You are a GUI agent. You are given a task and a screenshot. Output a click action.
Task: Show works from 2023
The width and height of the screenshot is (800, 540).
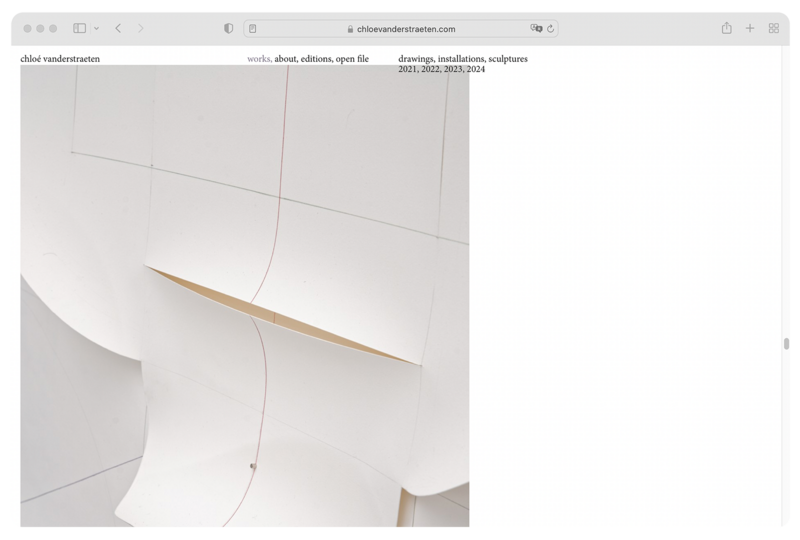[453, 69]
